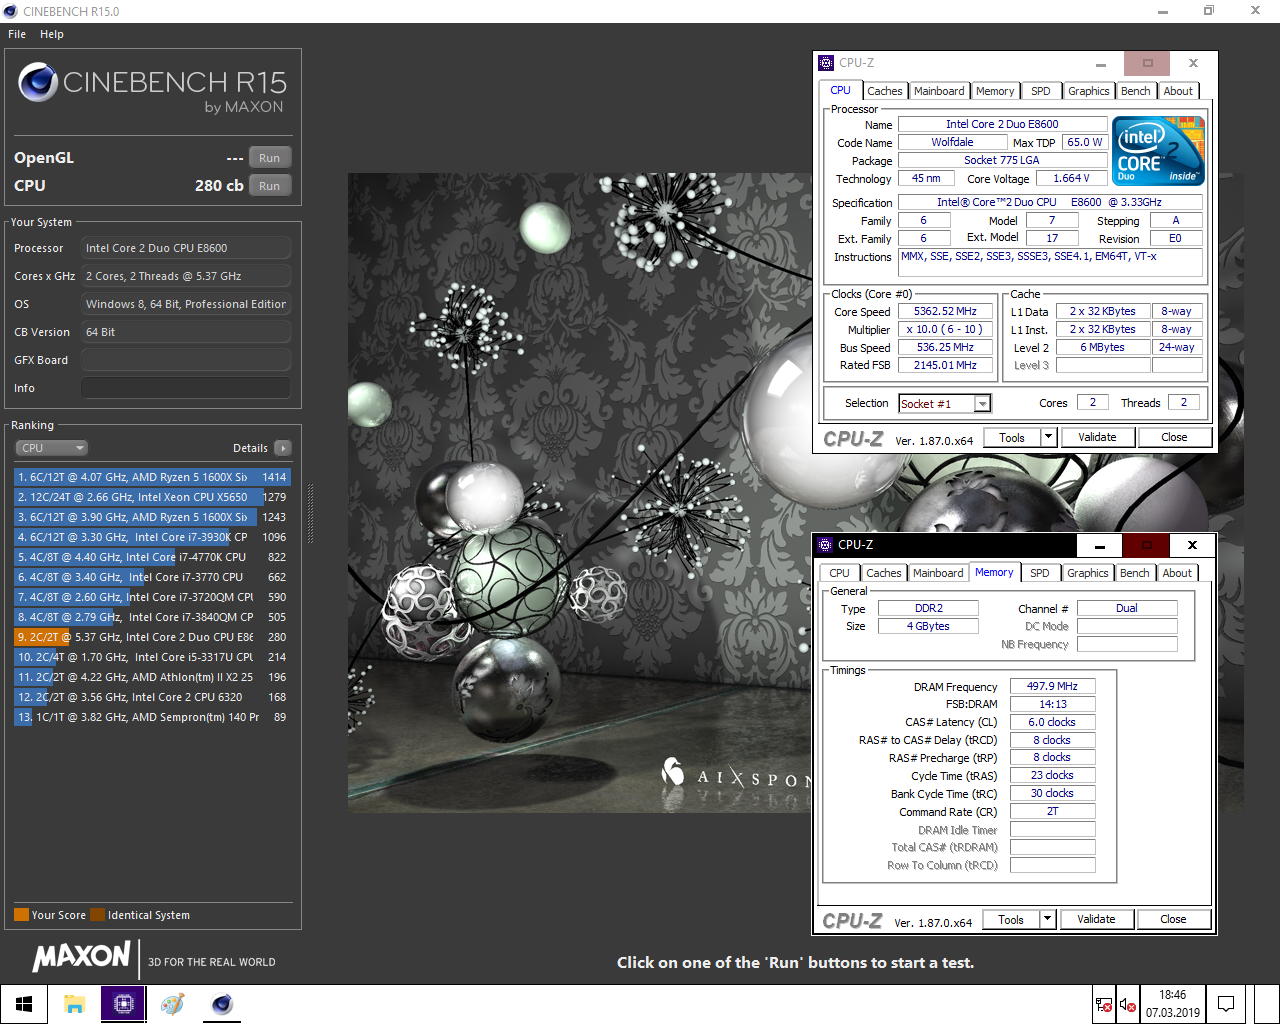Click the Intel Core 2 Duo logo
This screenshot has width=1280, height=1024.
tap(1159, 151)
